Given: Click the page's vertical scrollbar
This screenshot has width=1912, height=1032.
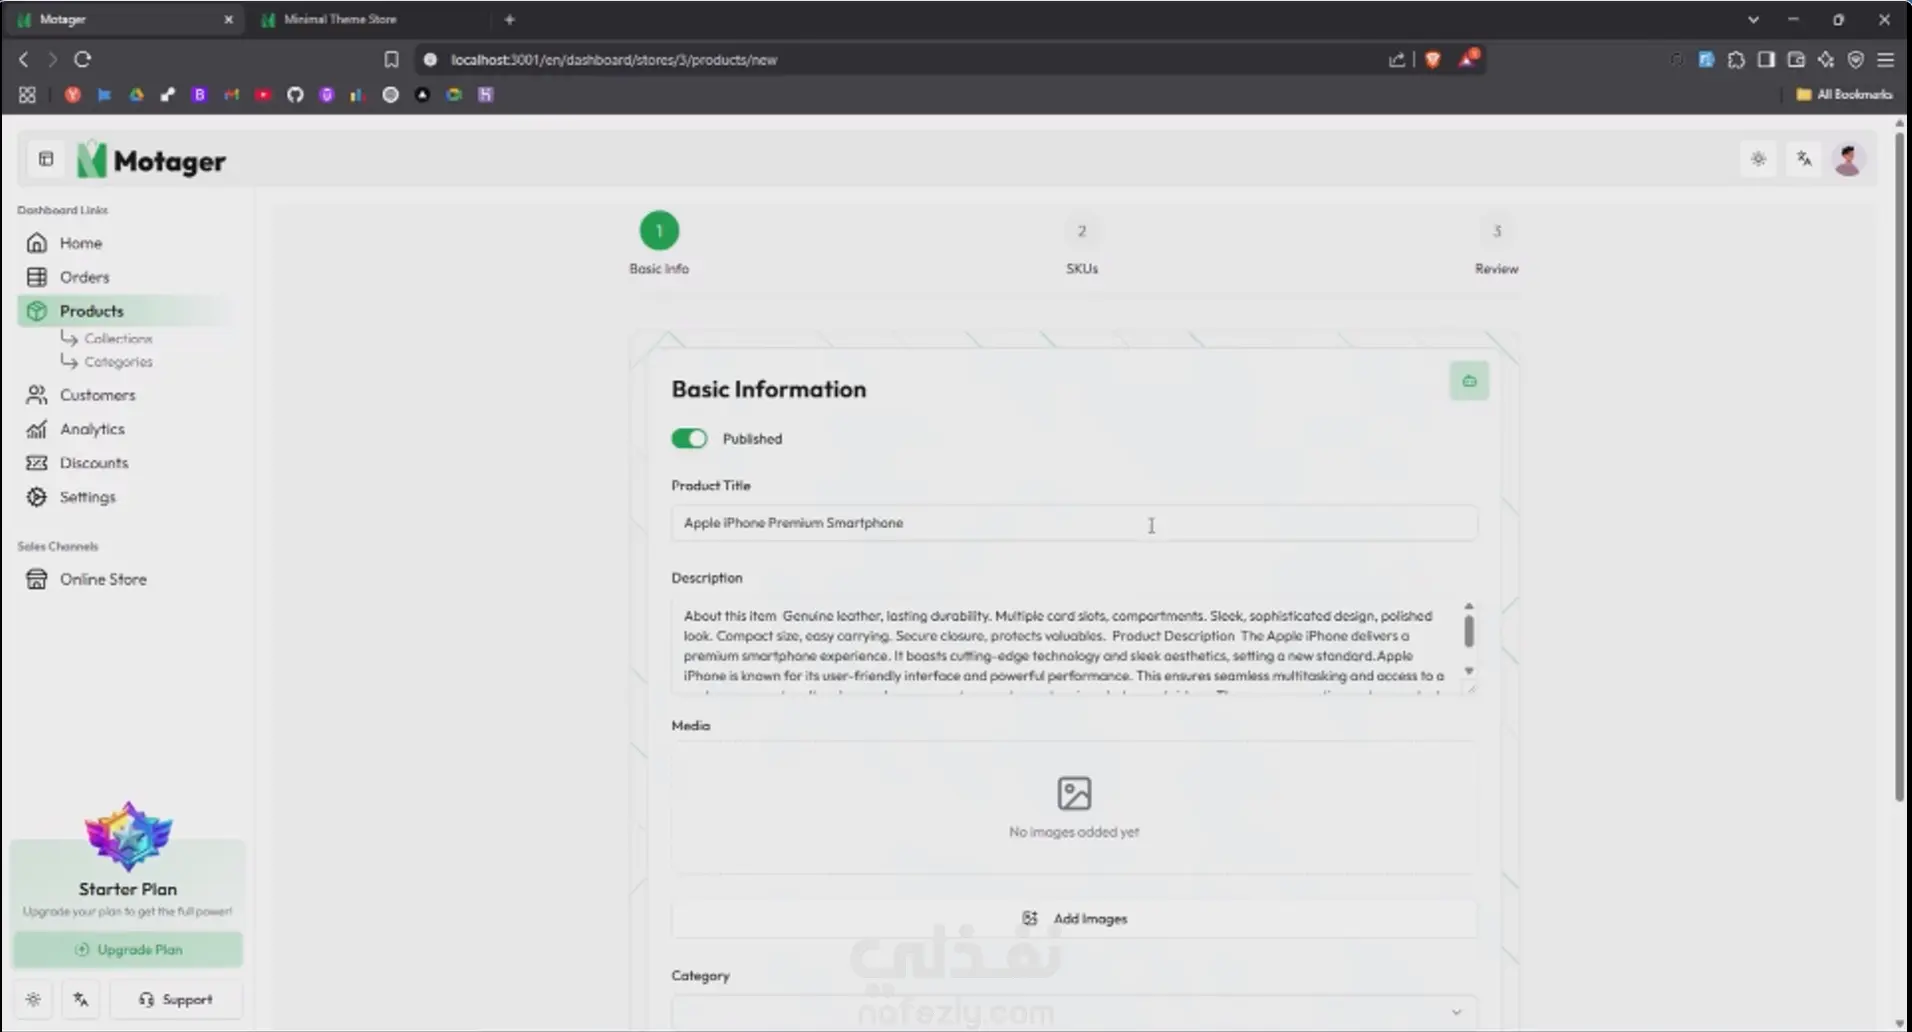Looking at the screenshot, I should pos(1900,466).
